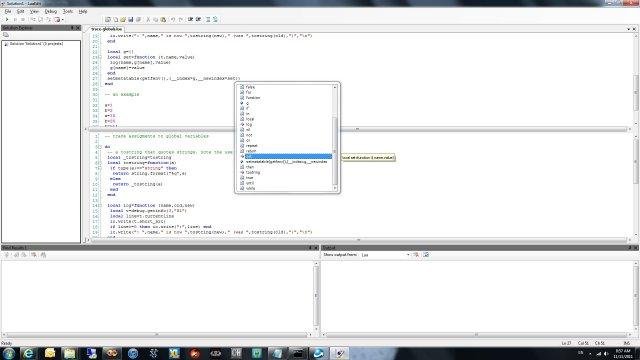Launch Internet Explorer from taskbar
The width and height of the screenshot is (640, 360).
pyautogui.click(x=28, y=353)
